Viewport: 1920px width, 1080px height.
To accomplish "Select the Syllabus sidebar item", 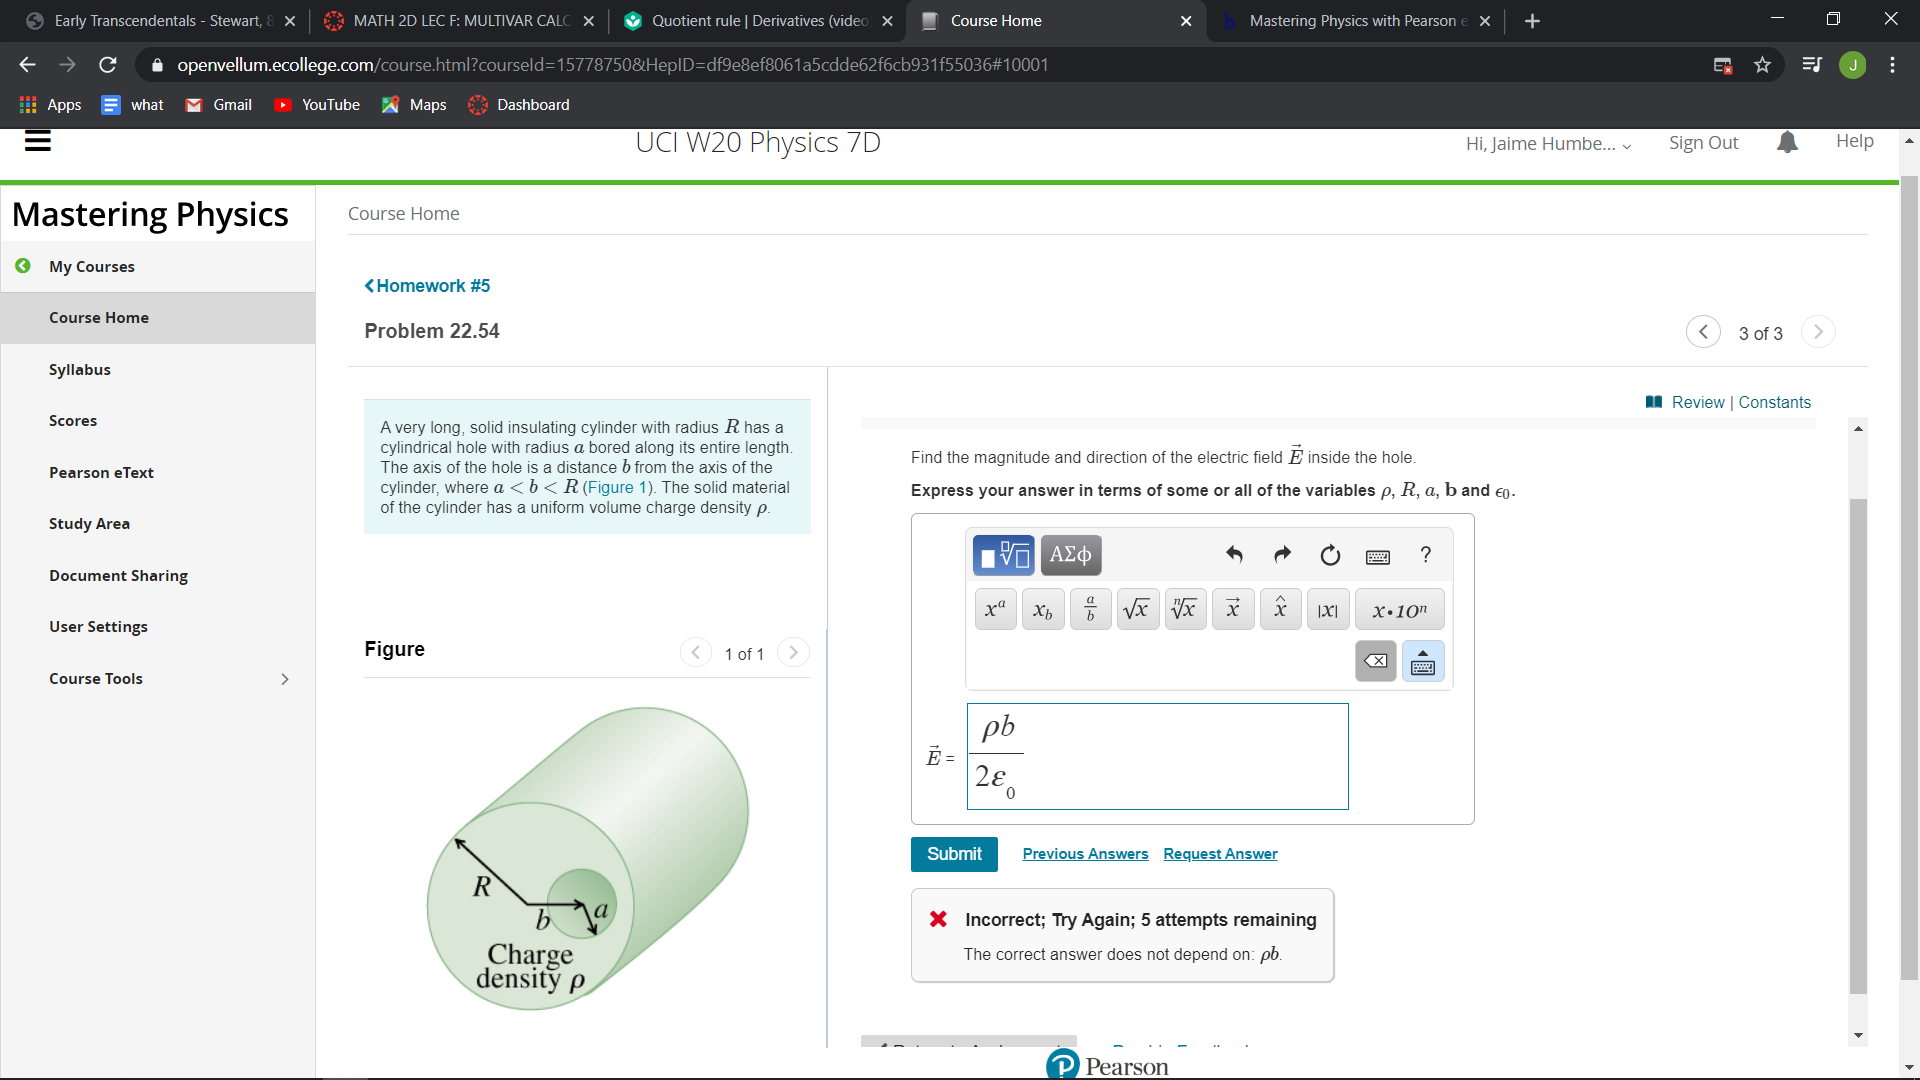I will coord(79,368).
